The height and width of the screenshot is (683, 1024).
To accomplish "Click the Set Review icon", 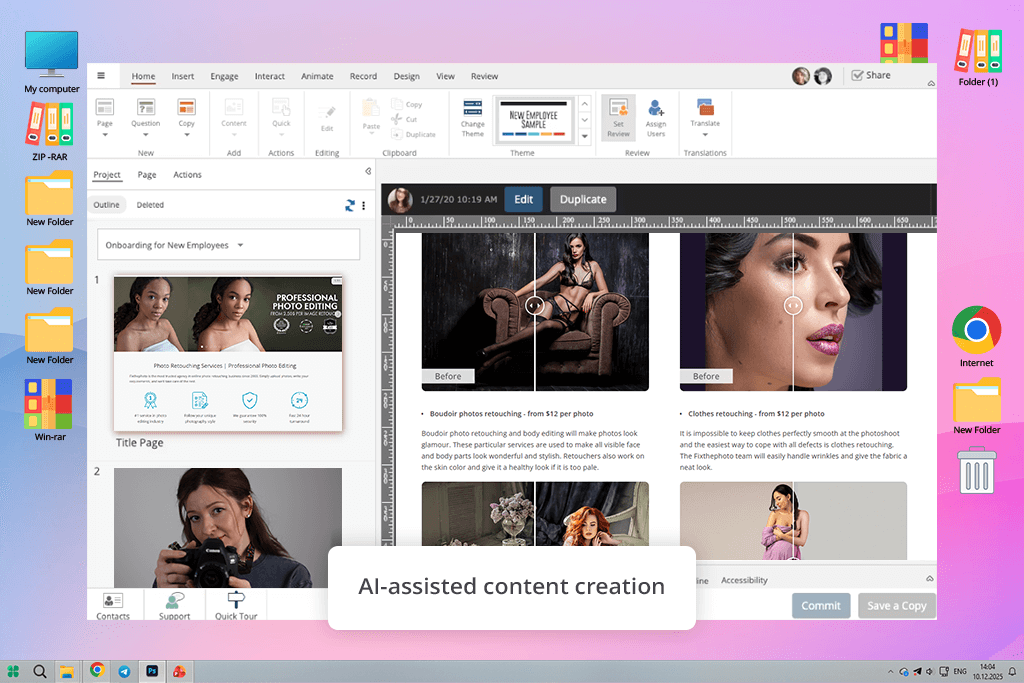I will 618,108.
